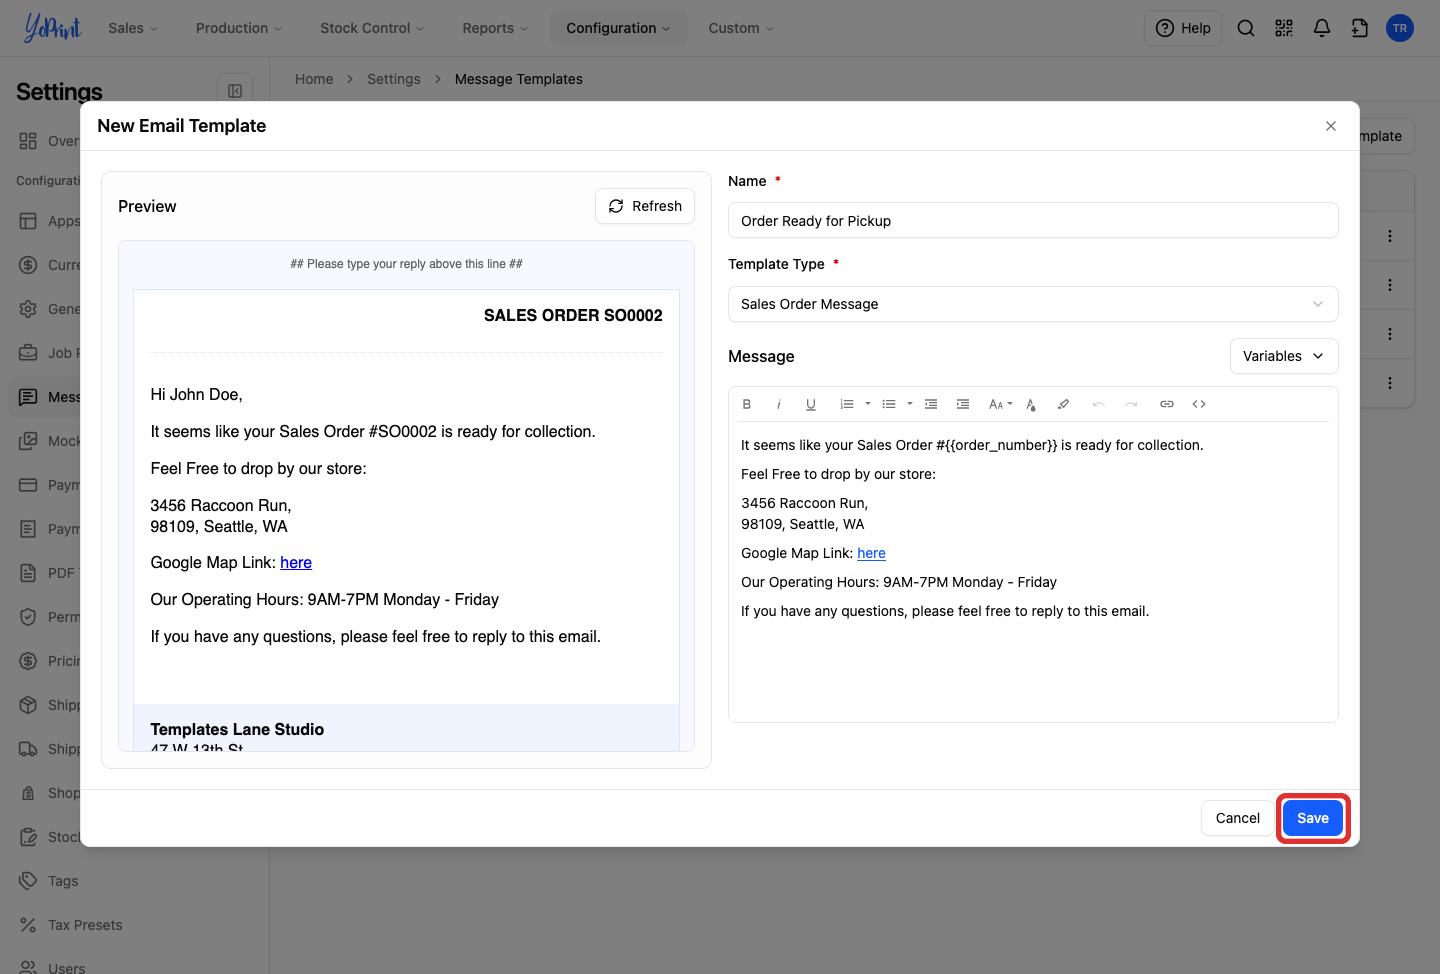The image size is (1440, 974).
Task: Refresh the email preview
Action: click(645, 206)
